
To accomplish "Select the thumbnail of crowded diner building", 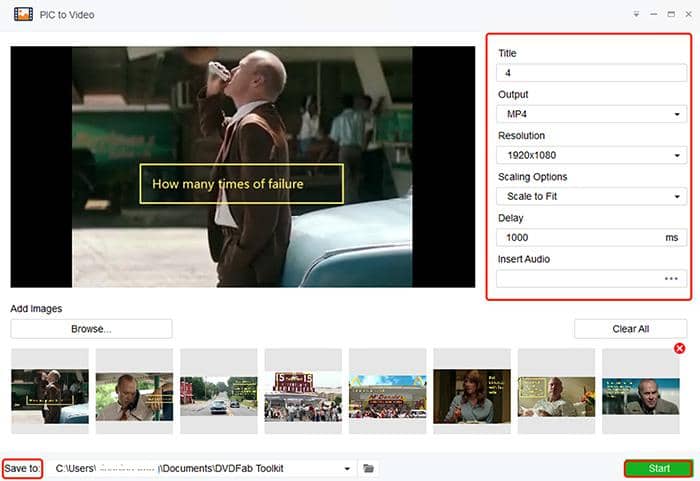I will [303, 392].
